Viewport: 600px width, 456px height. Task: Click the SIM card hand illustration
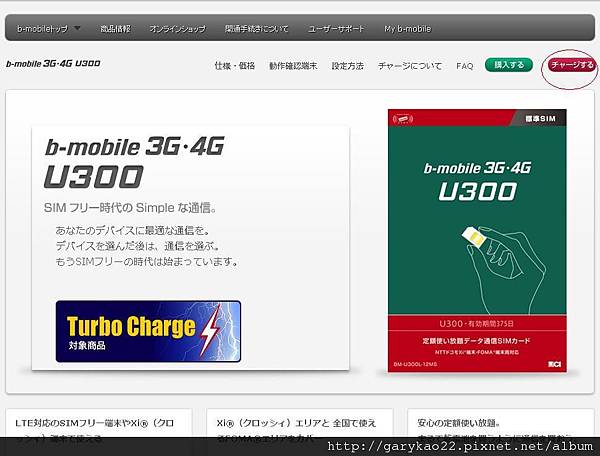[x=504, y=269]
